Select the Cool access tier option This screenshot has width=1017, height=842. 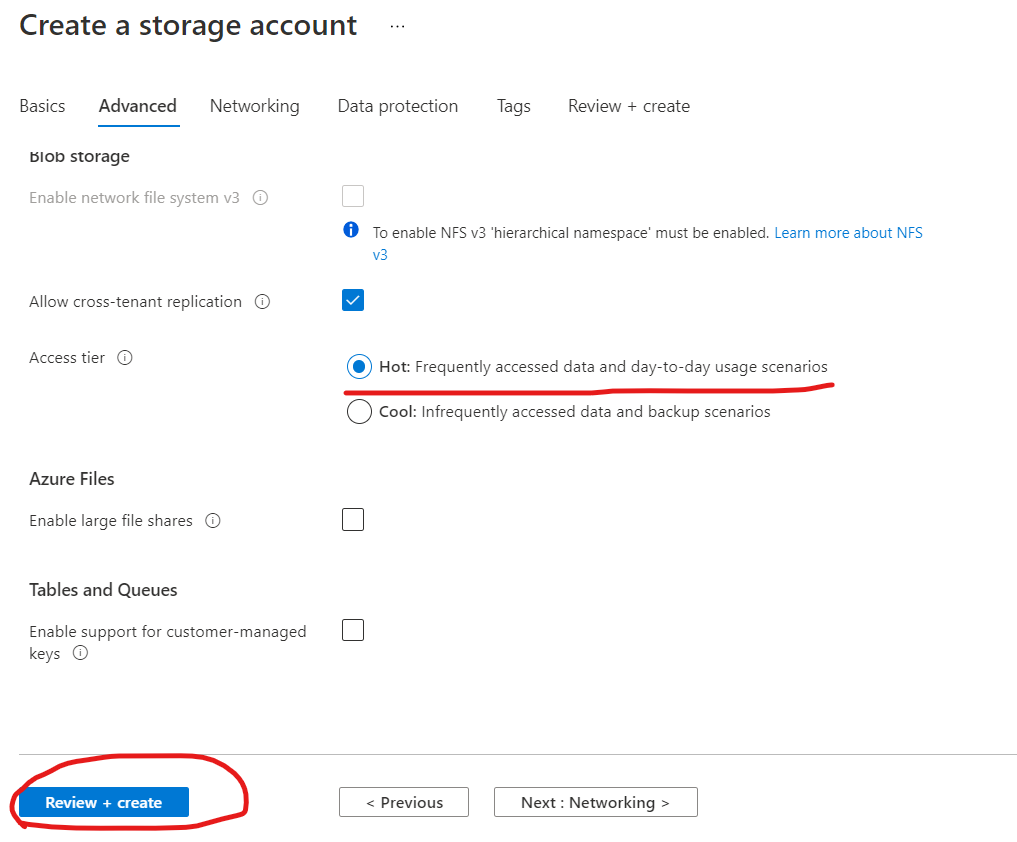coord(358,411)
